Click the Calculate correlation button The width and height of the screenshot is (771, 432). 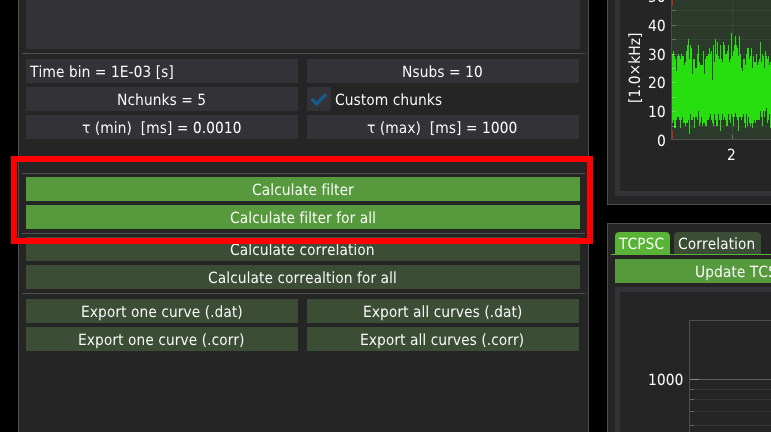tap(302, 250)
